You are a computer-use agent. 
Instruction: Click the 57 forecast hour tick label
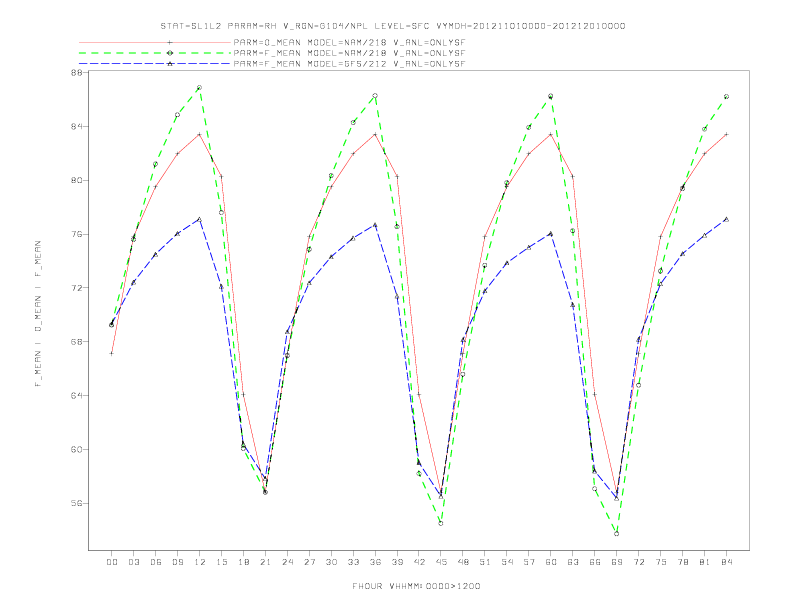click(529, 562)
